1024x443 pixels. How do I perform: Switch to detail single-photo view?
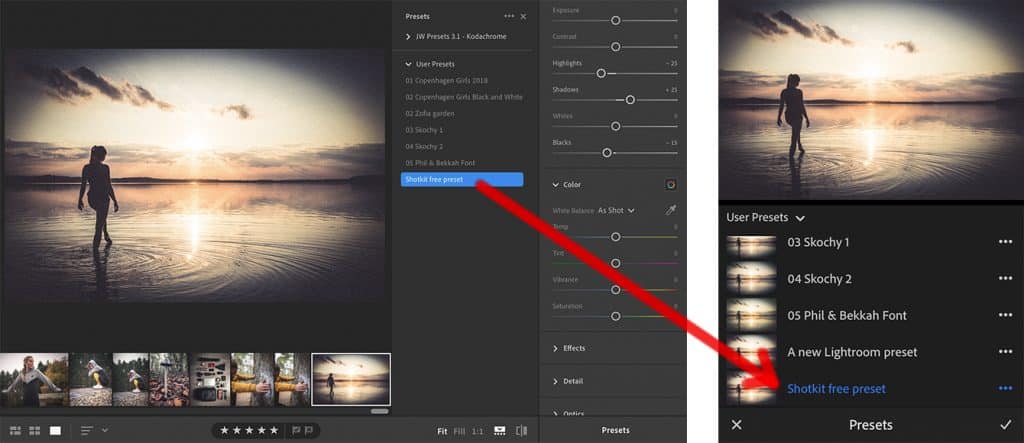click(56, 431)
